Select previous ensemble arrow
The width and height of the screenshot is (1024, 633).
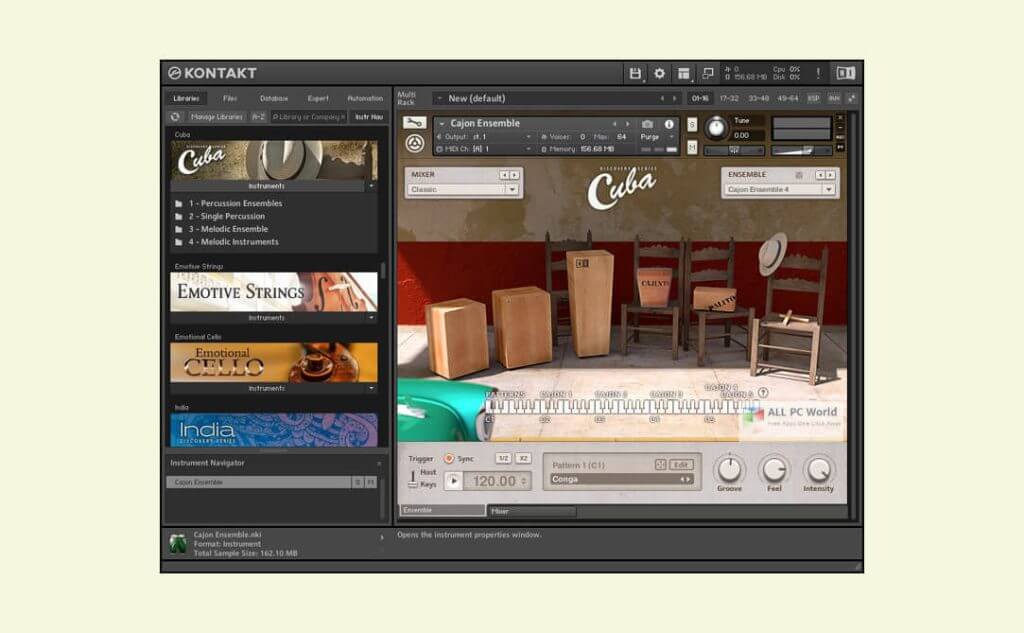pos(820,175)
